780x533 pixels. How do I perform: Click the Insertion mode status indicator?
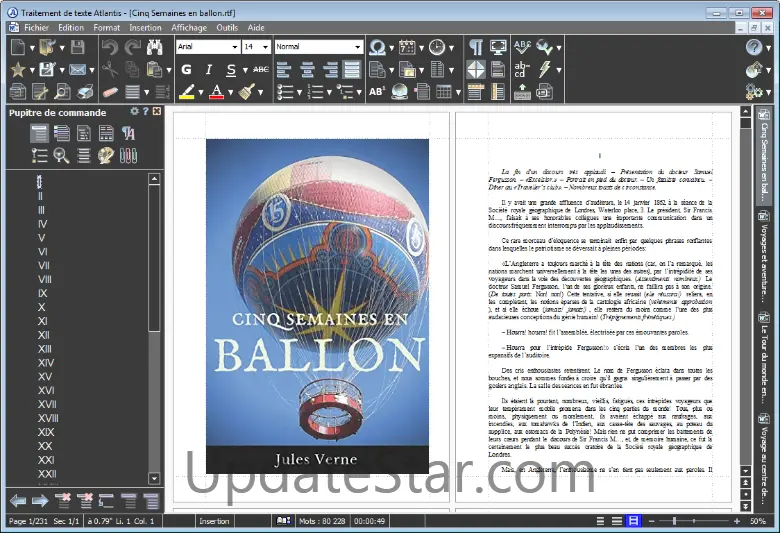click(214, 521)
